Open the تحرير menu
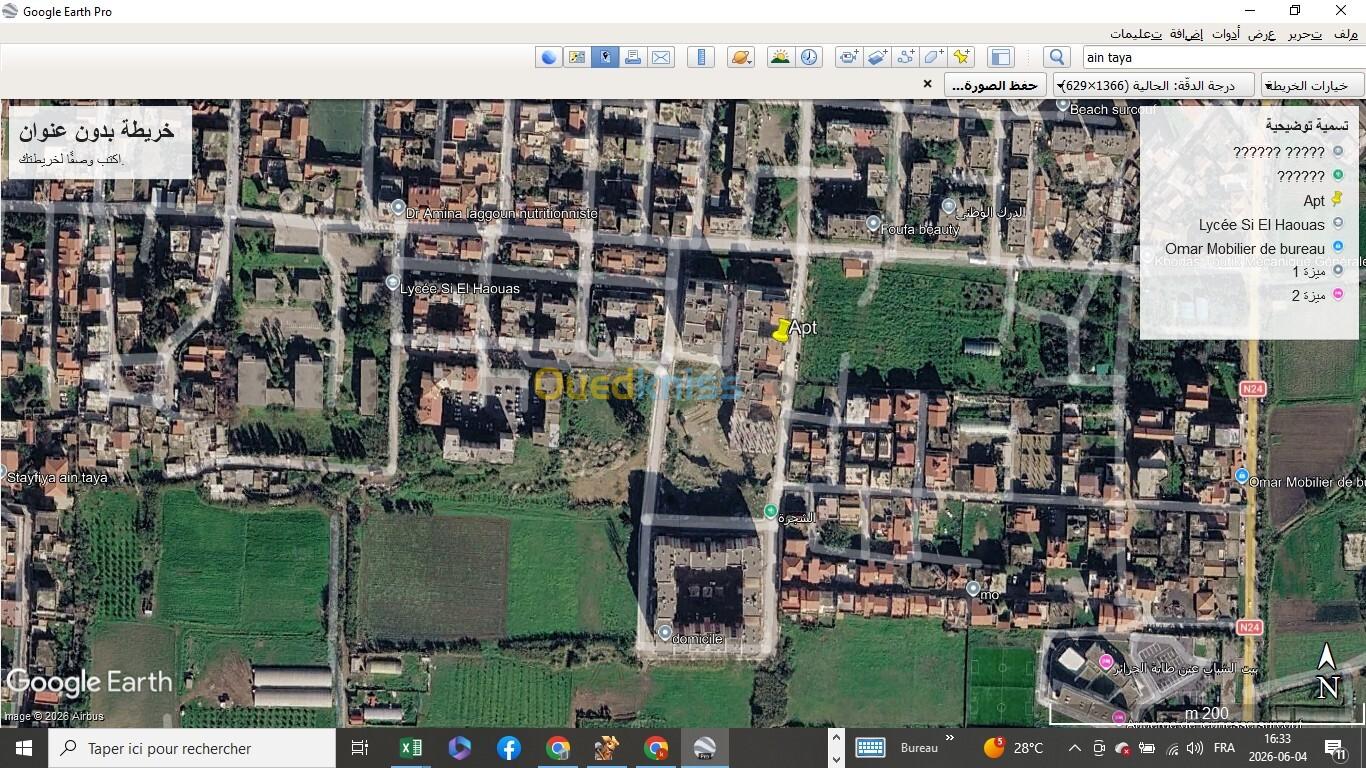The image size is (1366, 768). tap(1304, 34)
